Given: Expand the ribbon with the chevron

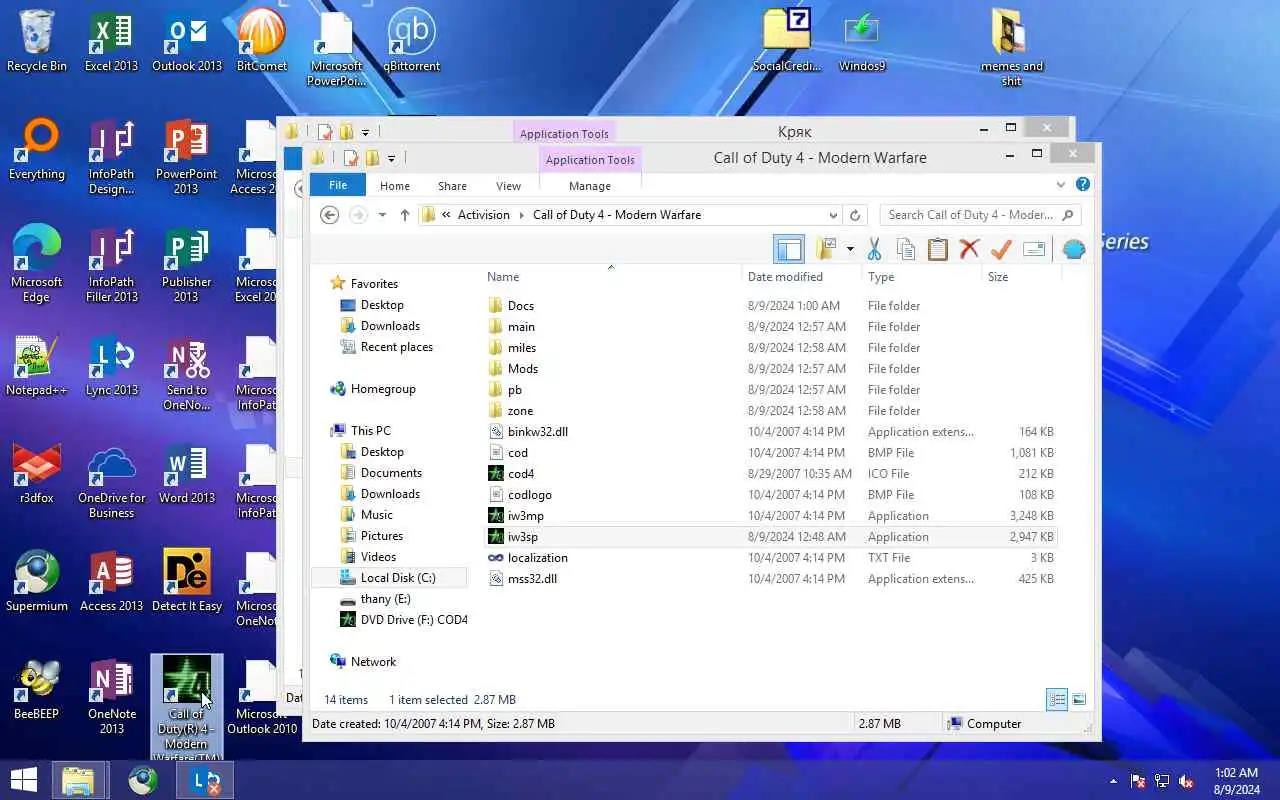Looking at the screenshot, I should click(x=1061, y=185).
